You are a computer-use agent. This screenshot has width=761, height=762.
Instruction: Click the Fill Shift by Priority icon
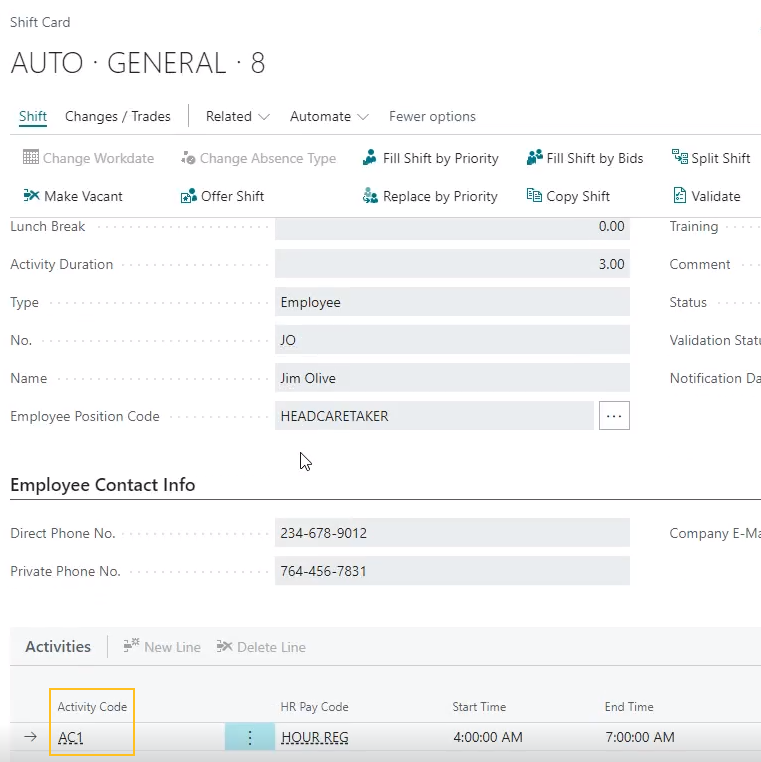370,158
